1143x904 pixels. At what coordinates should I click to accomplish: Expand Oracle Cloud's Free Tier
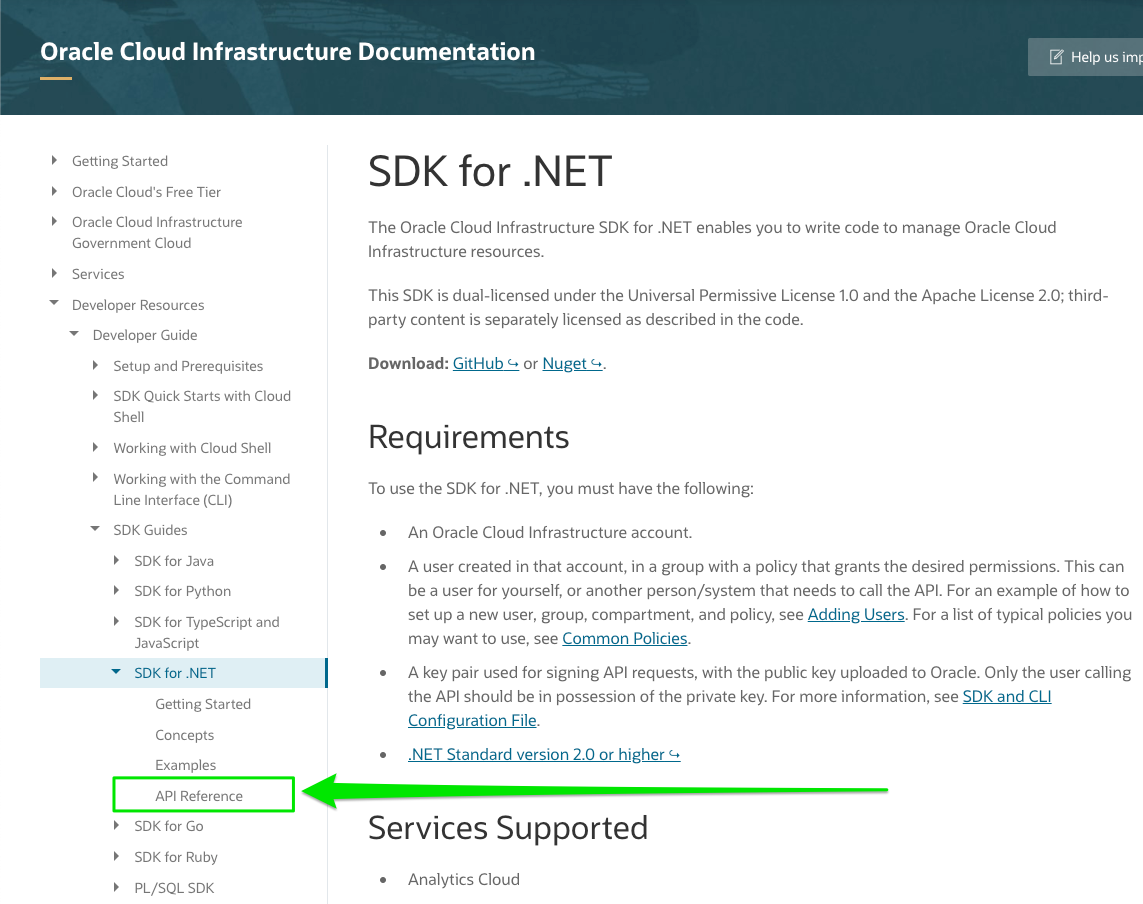tap(53, 191)
